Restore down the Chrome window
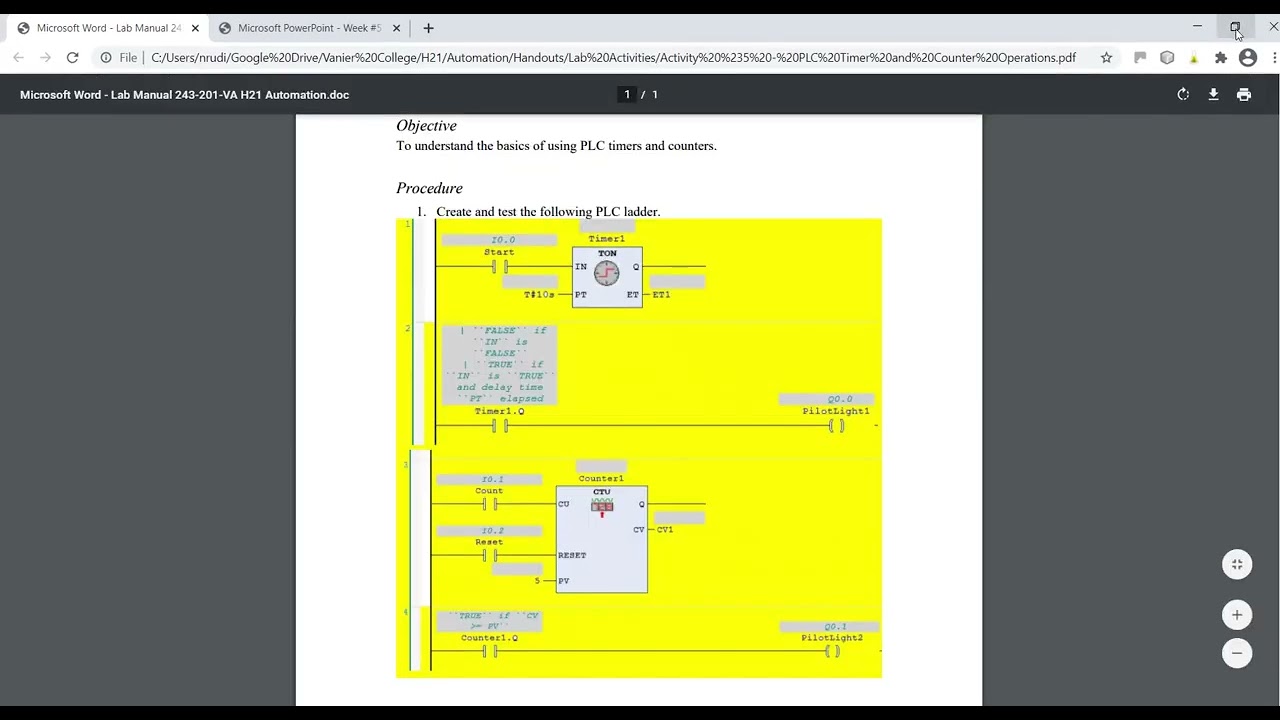Image resolution: width=1280 pixels, height=720 pixels. point(1235,27)
